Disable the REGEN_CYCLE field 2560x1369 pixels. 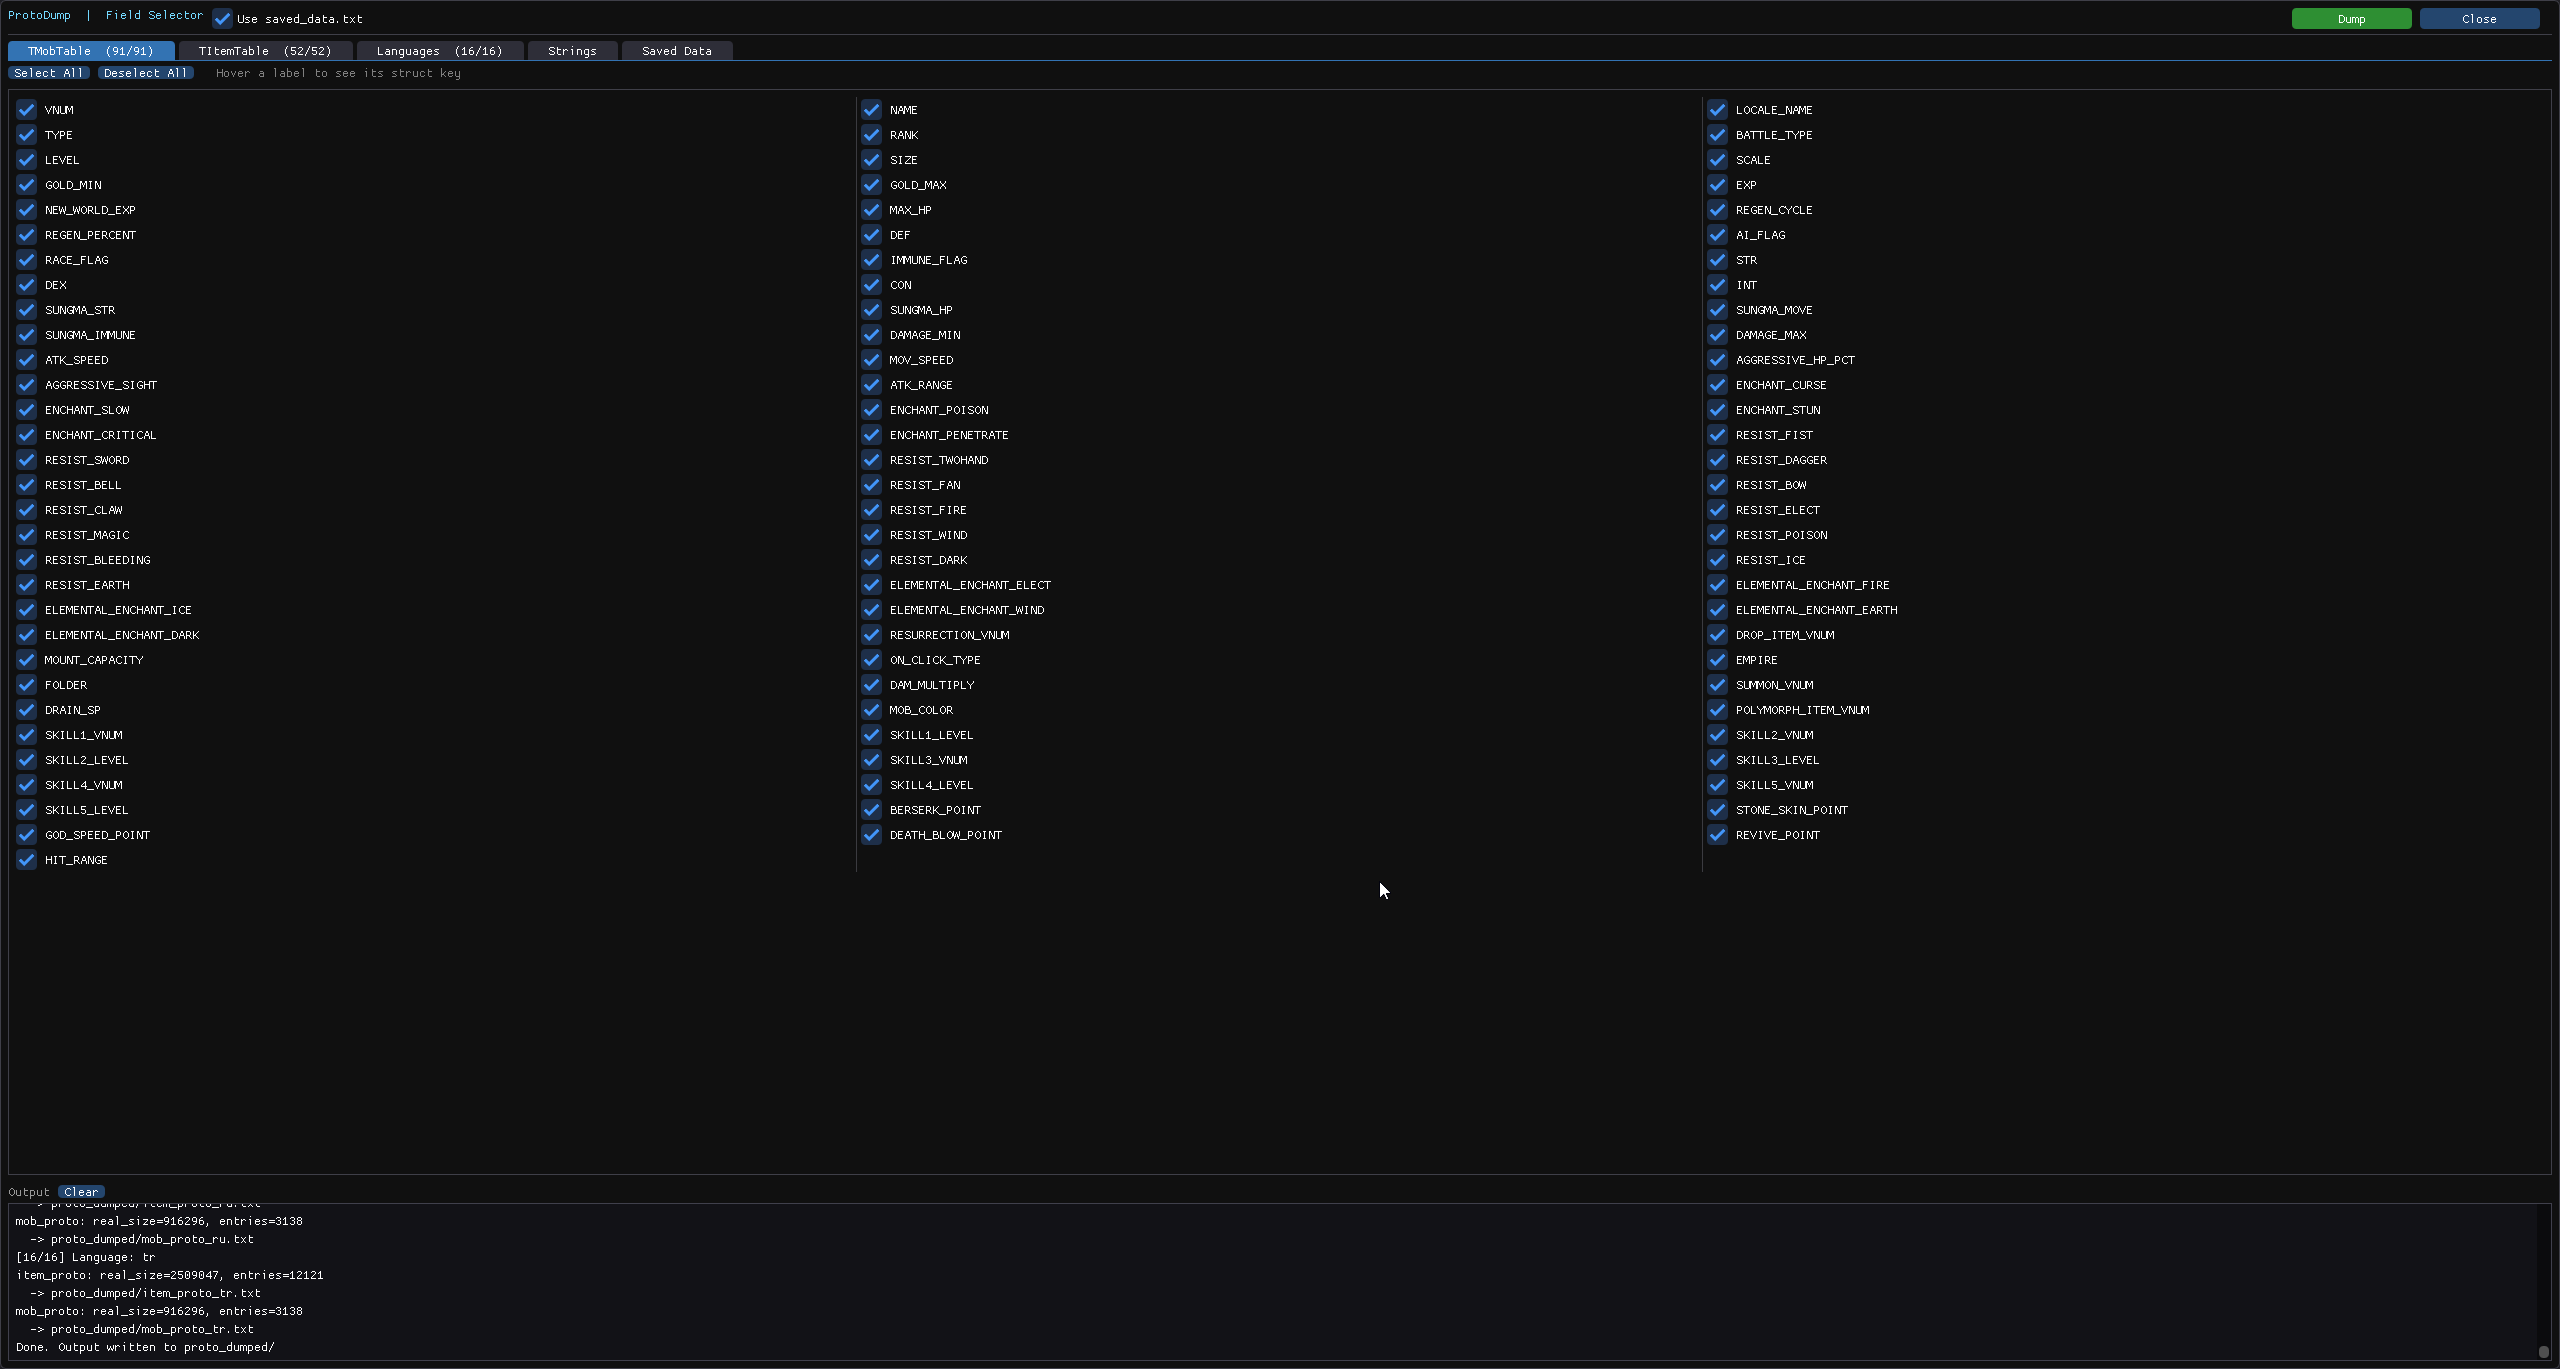tap(1718, 210)
